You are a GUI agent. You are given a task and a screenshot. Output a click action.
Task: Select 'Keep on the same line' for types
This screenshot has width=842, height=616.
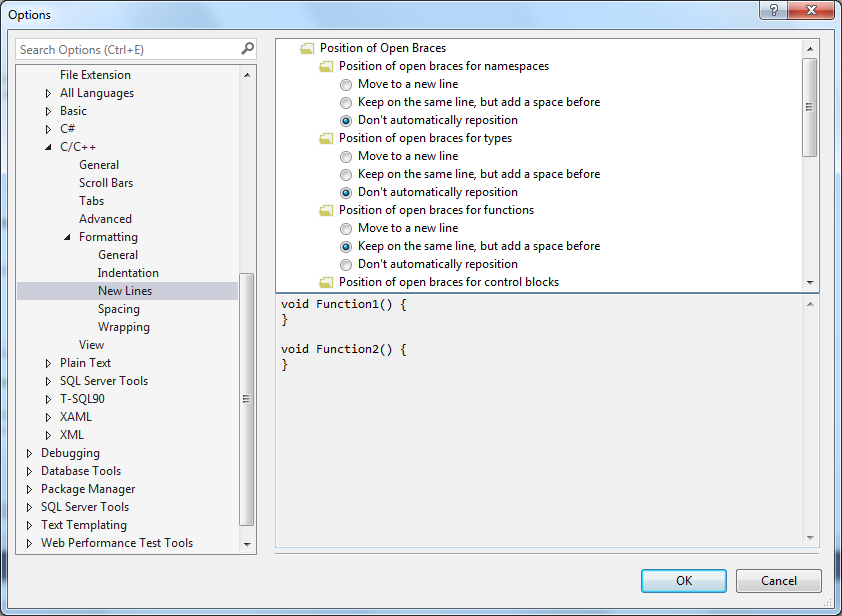(x=346, y=174)
